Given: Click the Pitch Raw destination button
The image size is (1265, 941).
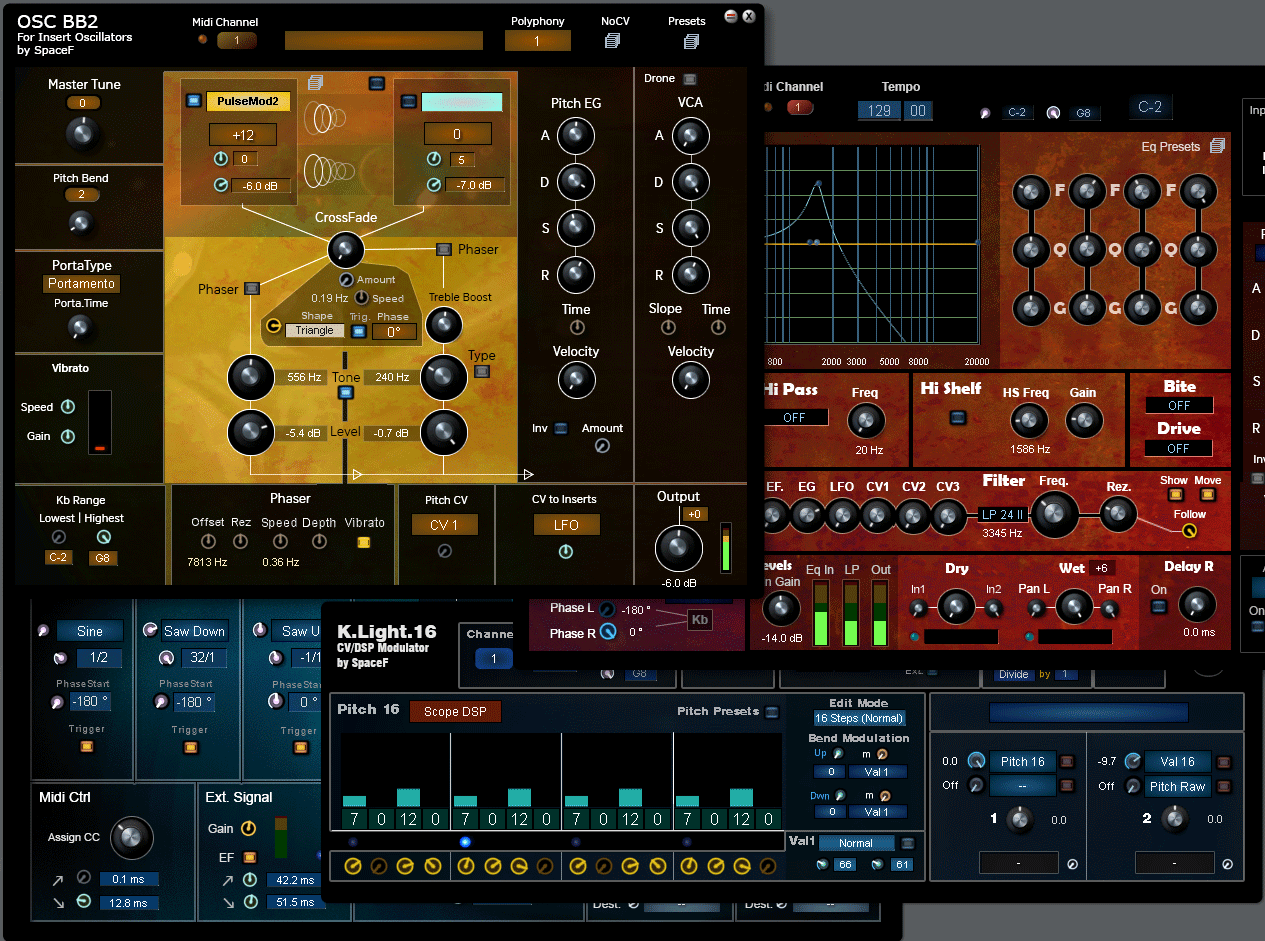Looking at the screenshot, I should coord(1177,786).
